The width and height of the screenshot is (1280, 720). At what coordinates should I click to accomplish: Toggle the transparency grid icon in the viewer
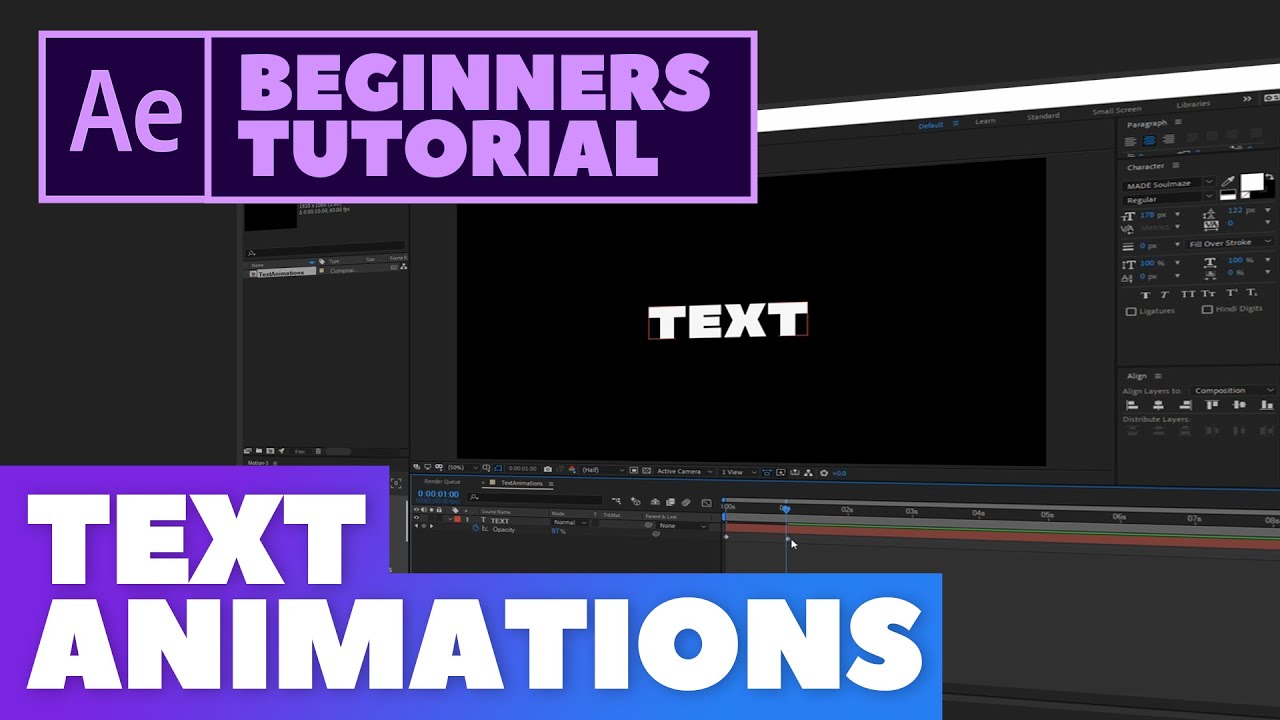pyautogui.click(x=646, y=471)
